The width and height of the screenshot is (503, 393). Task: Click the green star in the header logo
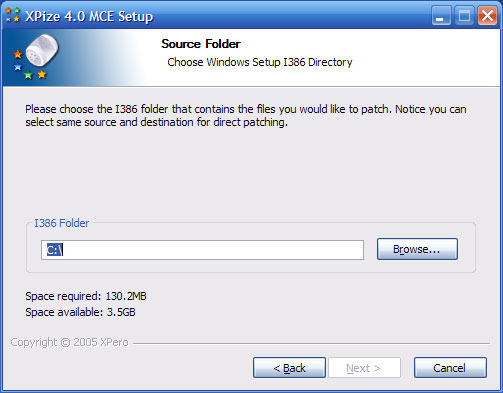(x=28, y=75)
